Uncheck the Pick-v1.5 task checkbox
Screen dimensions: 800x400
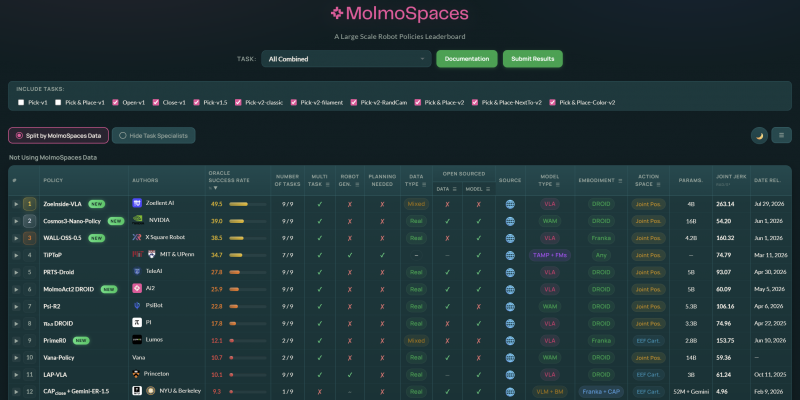coord(196,103)
